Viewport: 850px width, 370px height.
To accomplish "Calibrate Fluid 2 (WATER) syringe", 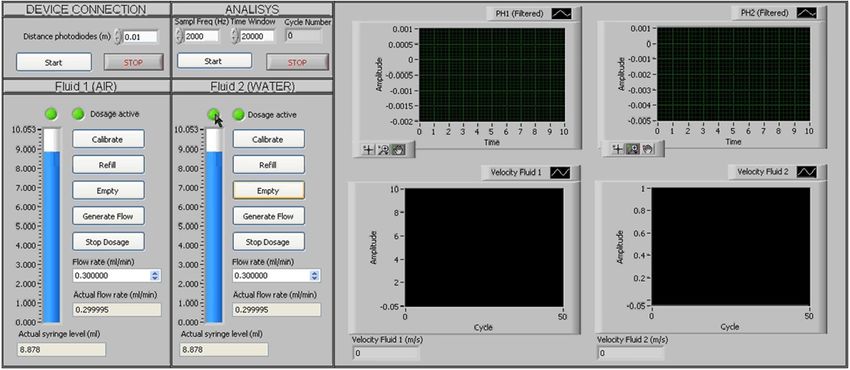I will tap(269, 139).
